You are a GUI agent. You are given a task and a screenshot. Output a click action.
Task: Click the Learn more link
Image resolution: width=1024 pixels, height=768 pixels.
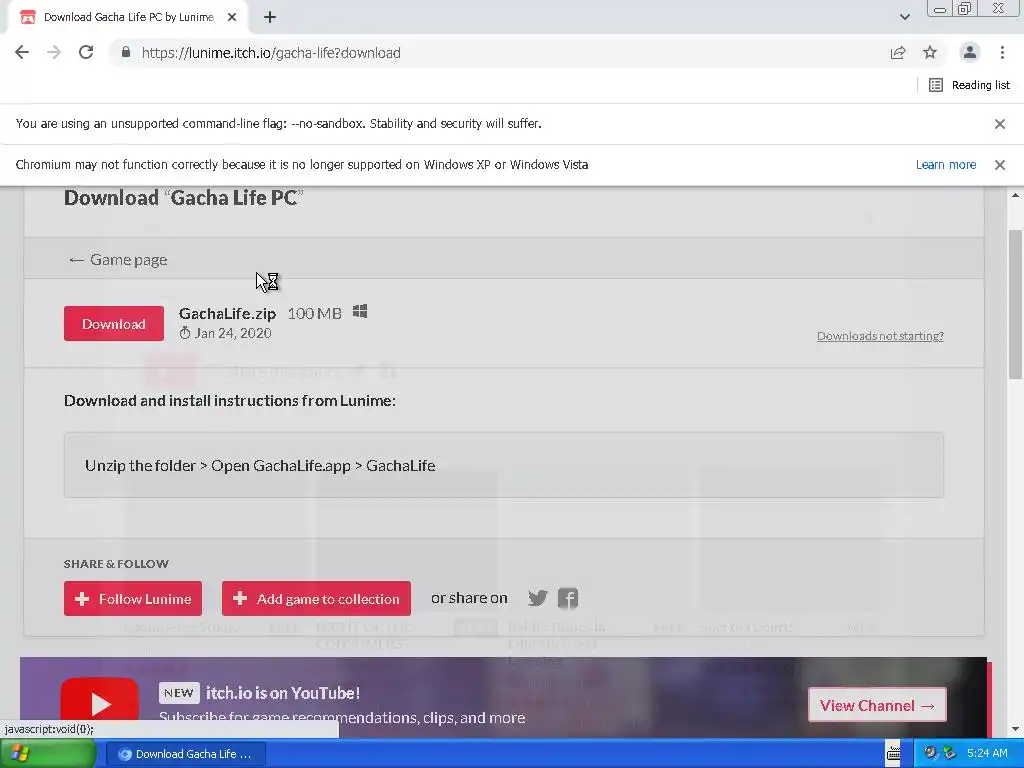[946, 165]
